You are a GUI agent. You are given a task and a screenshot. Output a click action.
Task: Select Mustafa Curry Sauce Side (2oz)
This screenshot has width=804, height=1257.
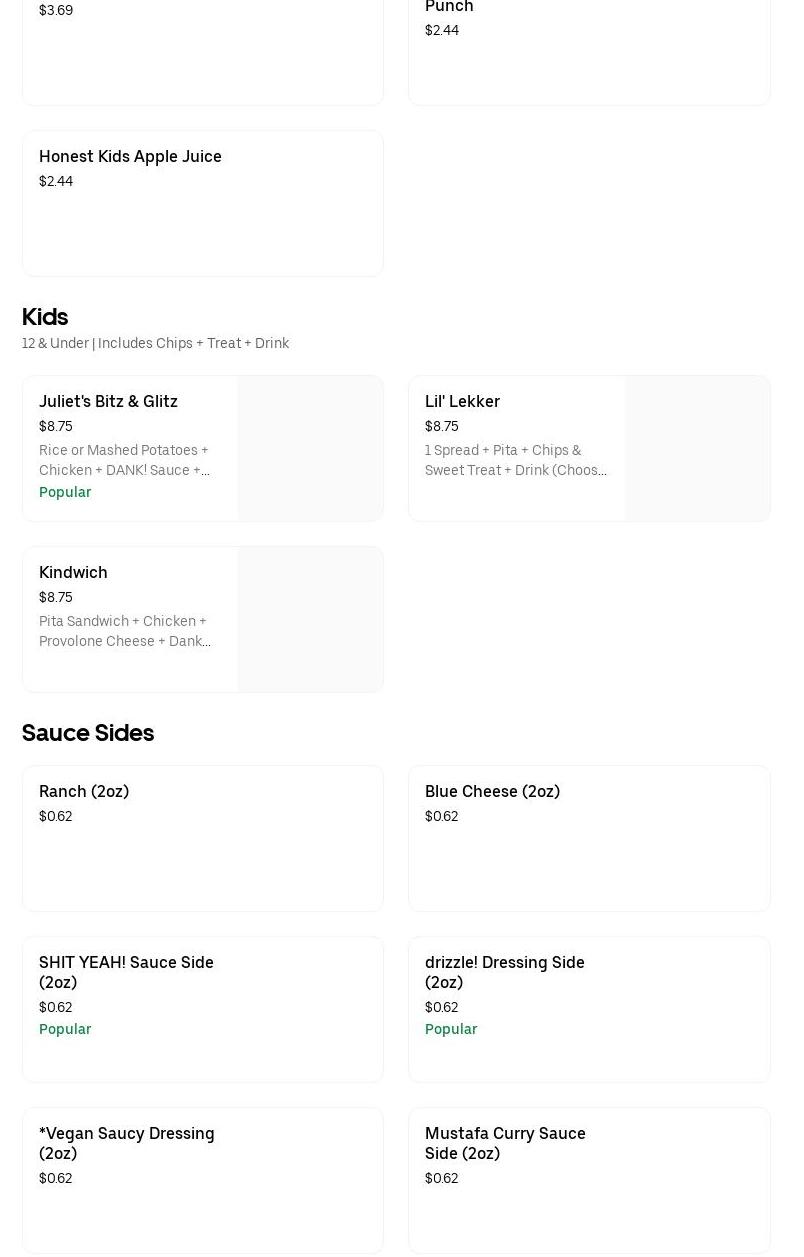(505, 1143)
